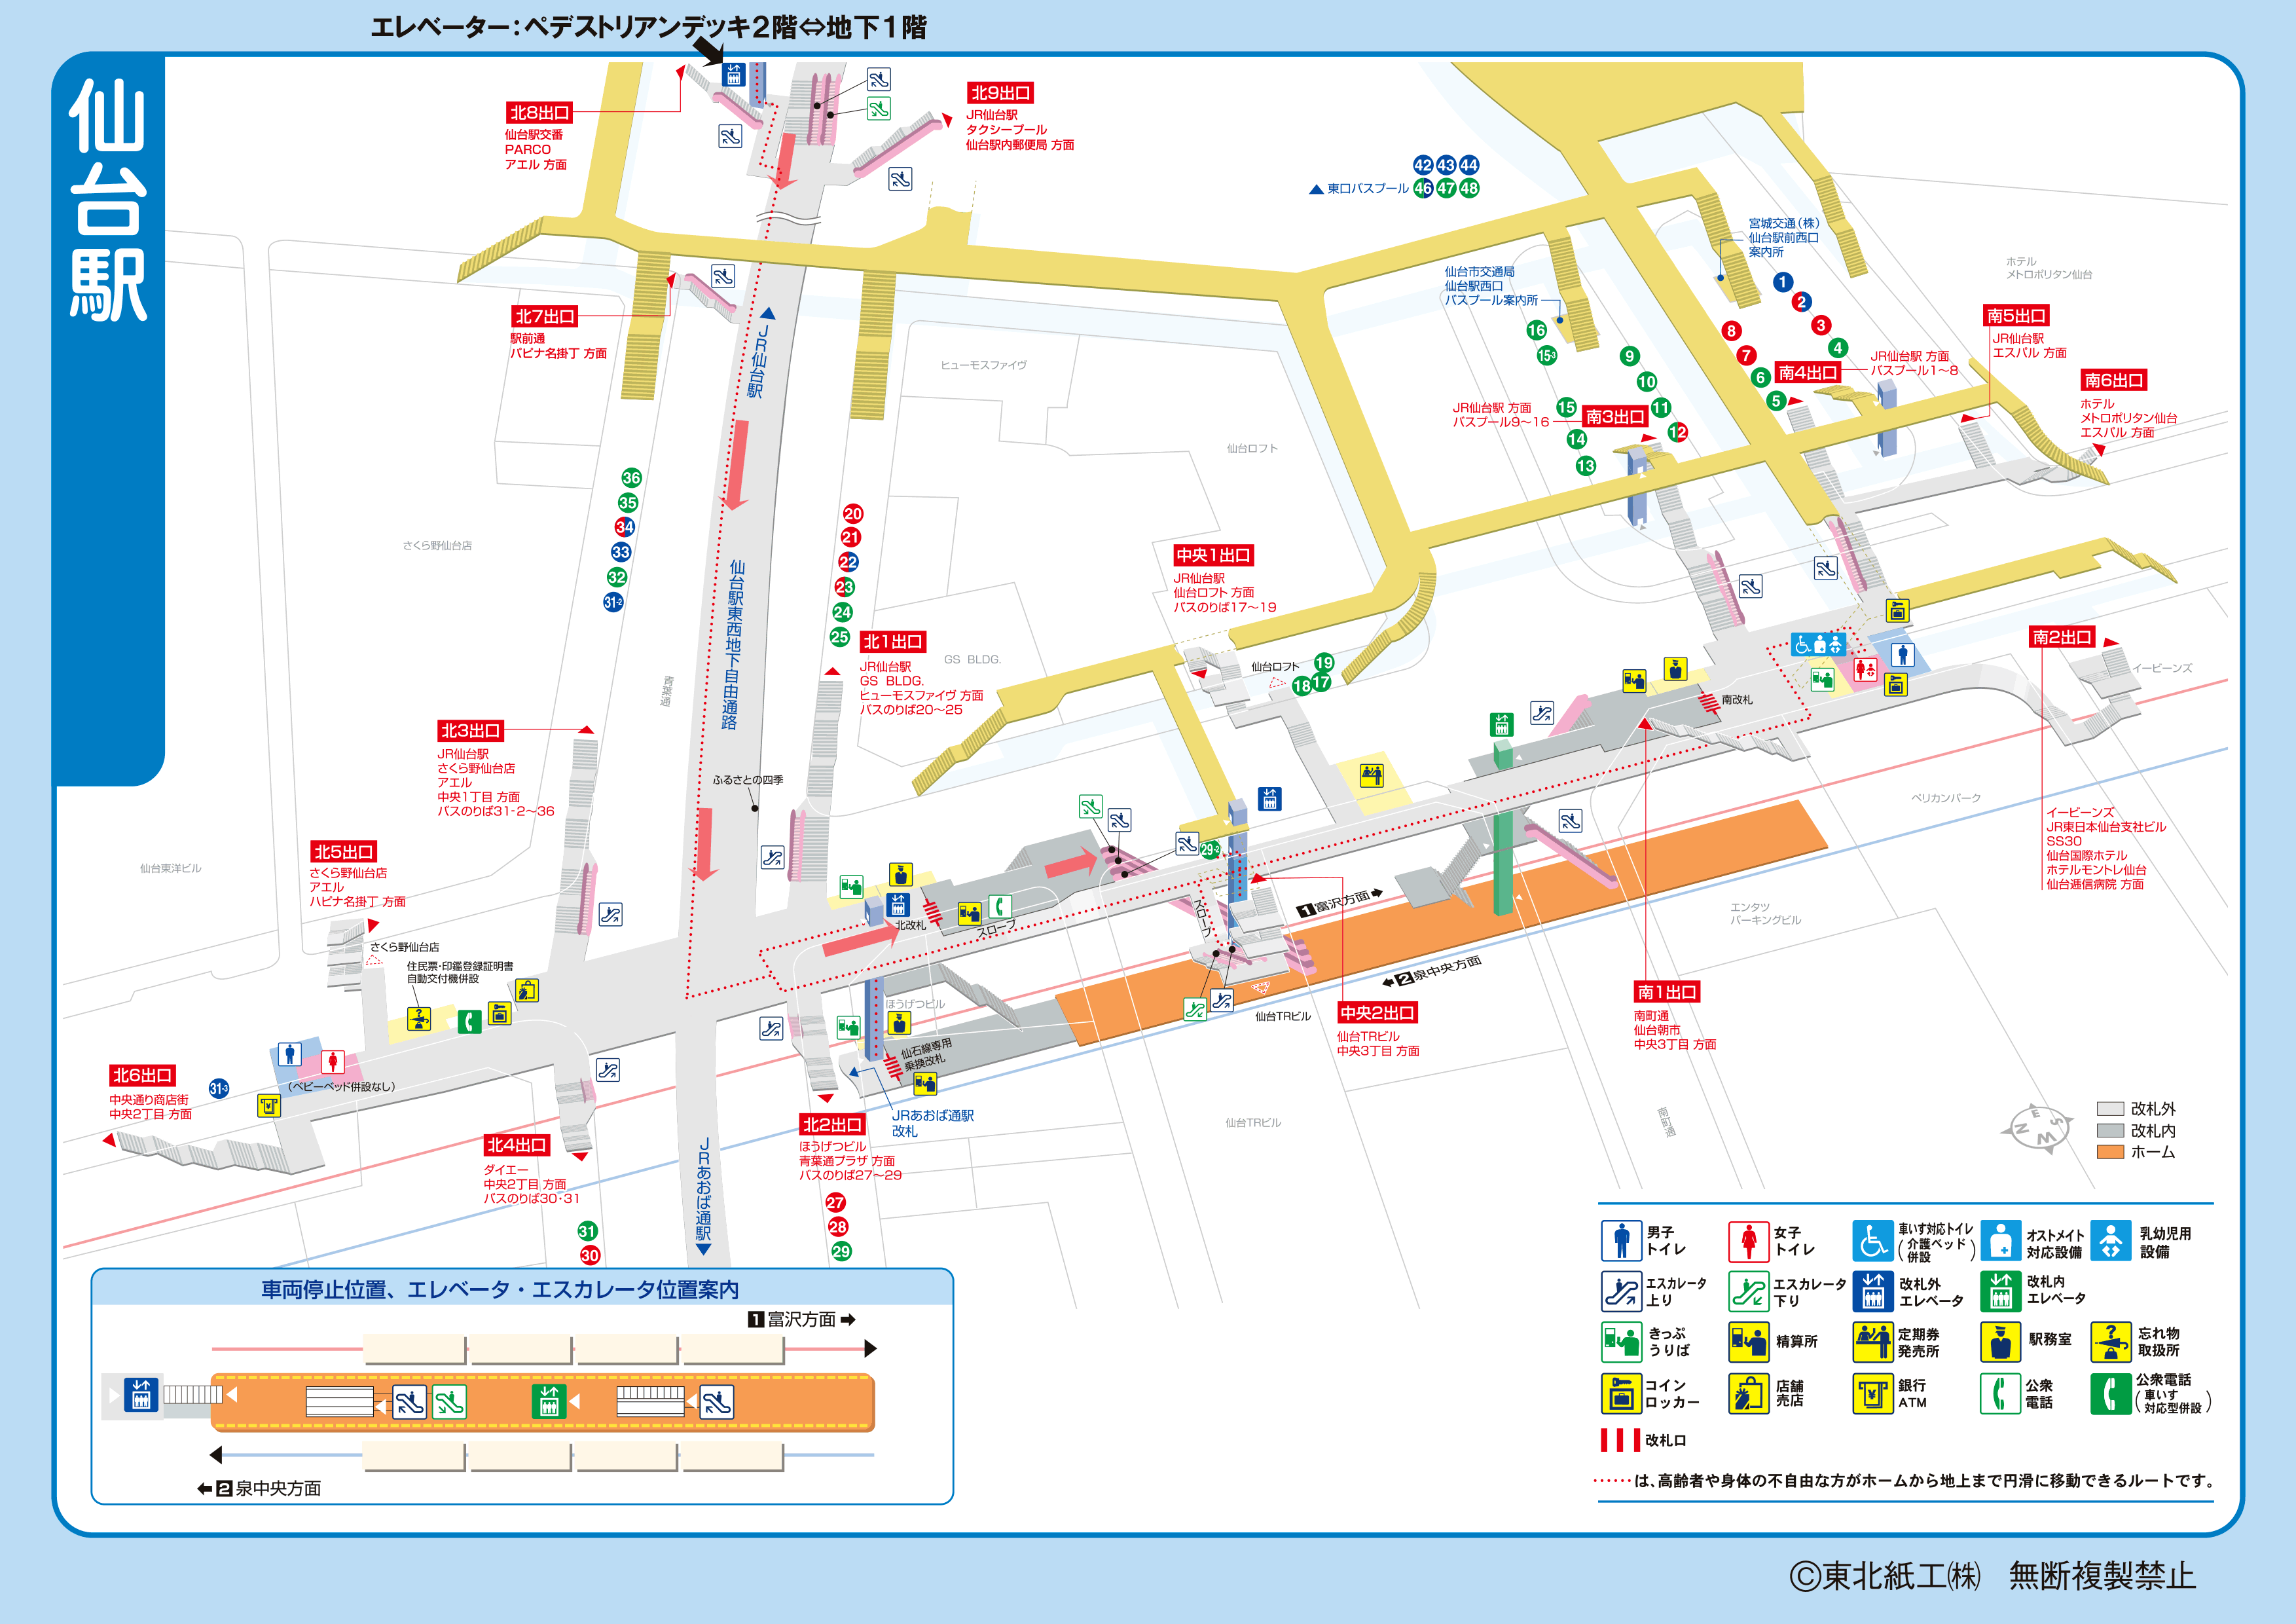Click bus stop number 42 circle
The height and width of the screenshot is (1624, 2296).
(x=1423, y=165)
